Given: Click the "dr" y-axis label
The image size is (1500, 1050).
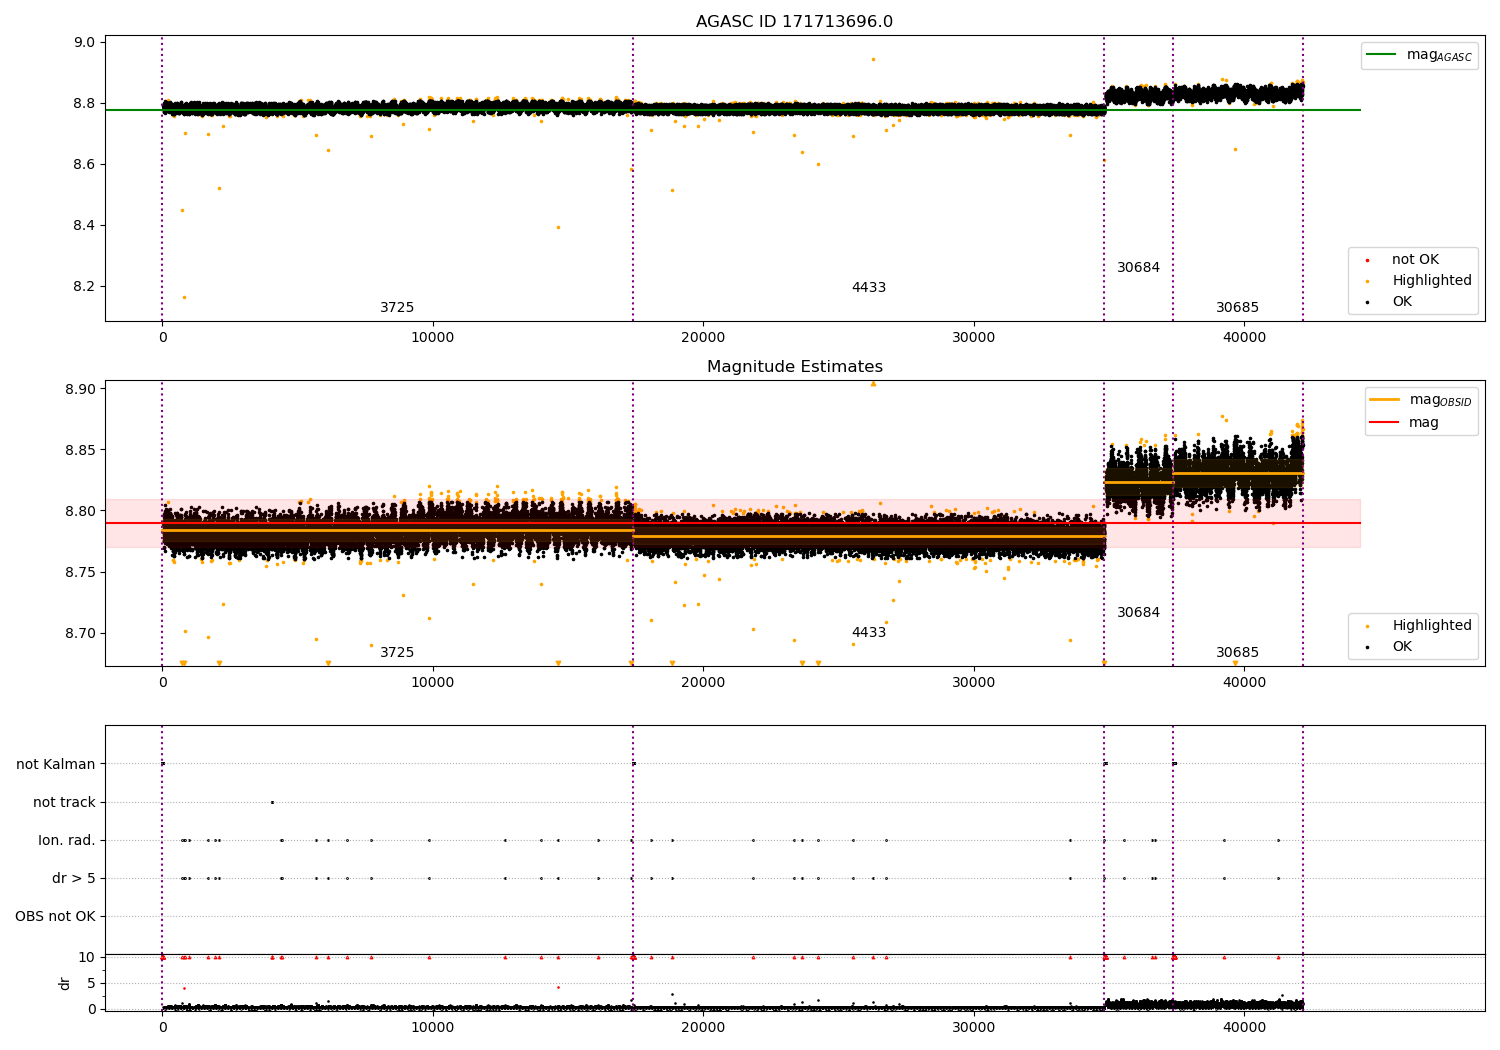Looking at the screenshot, I should [x=65, y=983].
